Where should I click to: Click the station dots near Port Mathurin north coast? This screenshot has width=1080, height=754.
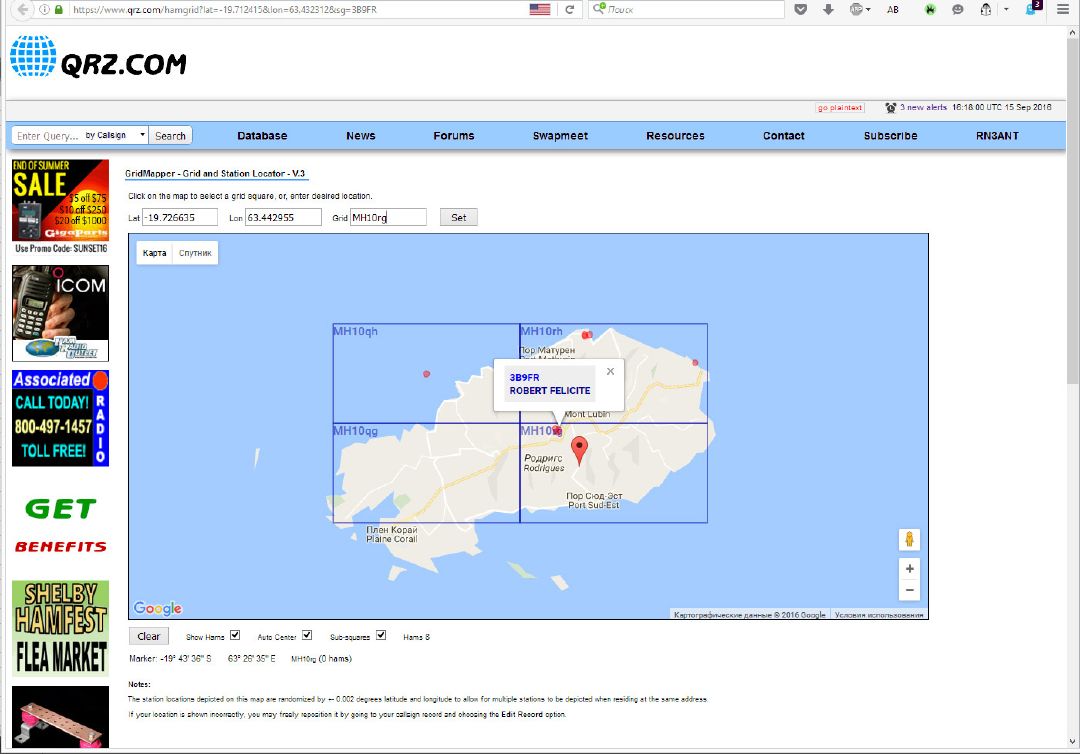(x=587, y=335)
